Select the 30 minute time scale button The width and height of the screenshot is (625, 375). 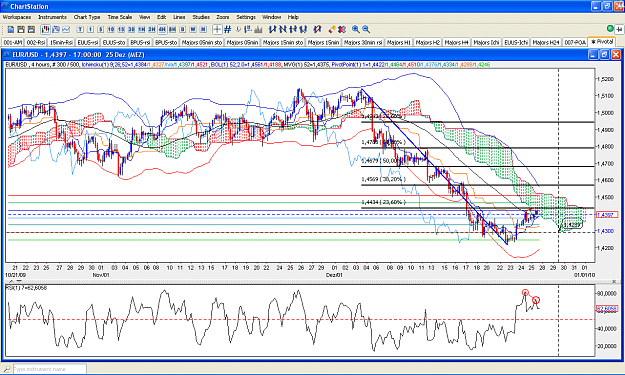[131, 29]
